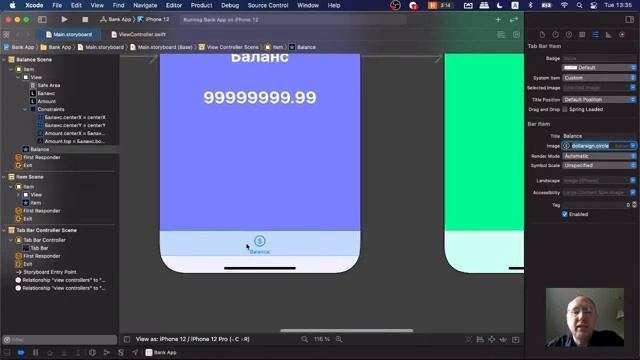Open the Product menu

pyautogui.click(x=201, y=5)
